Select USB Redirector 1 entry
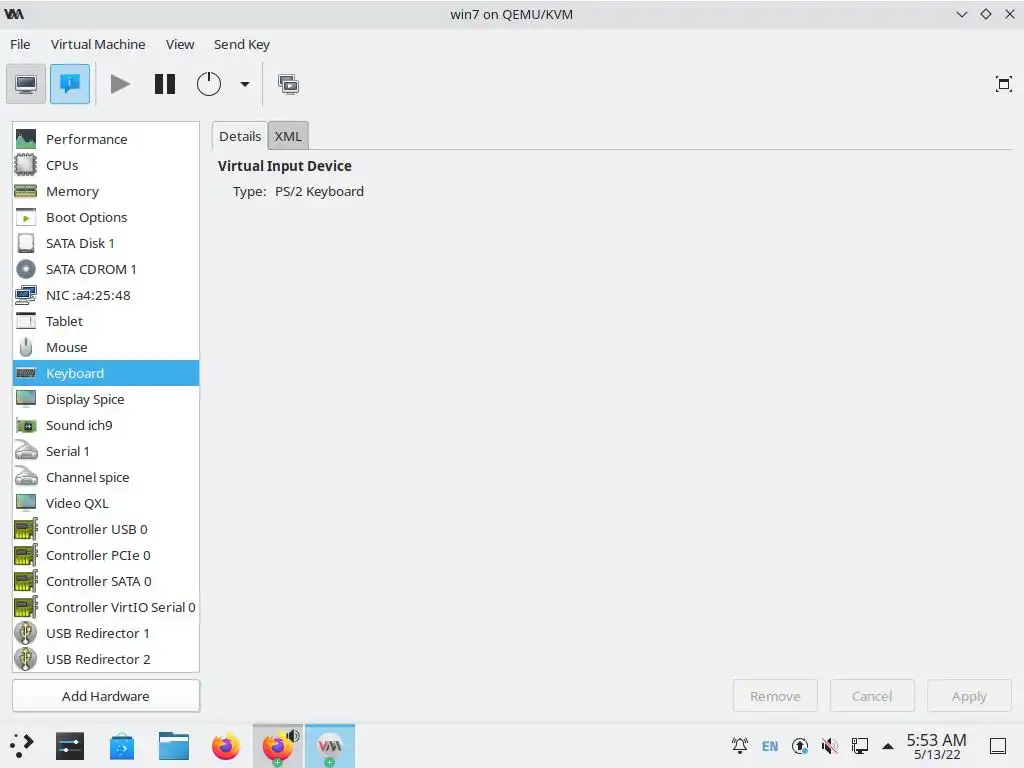 [x=106, y=633]
